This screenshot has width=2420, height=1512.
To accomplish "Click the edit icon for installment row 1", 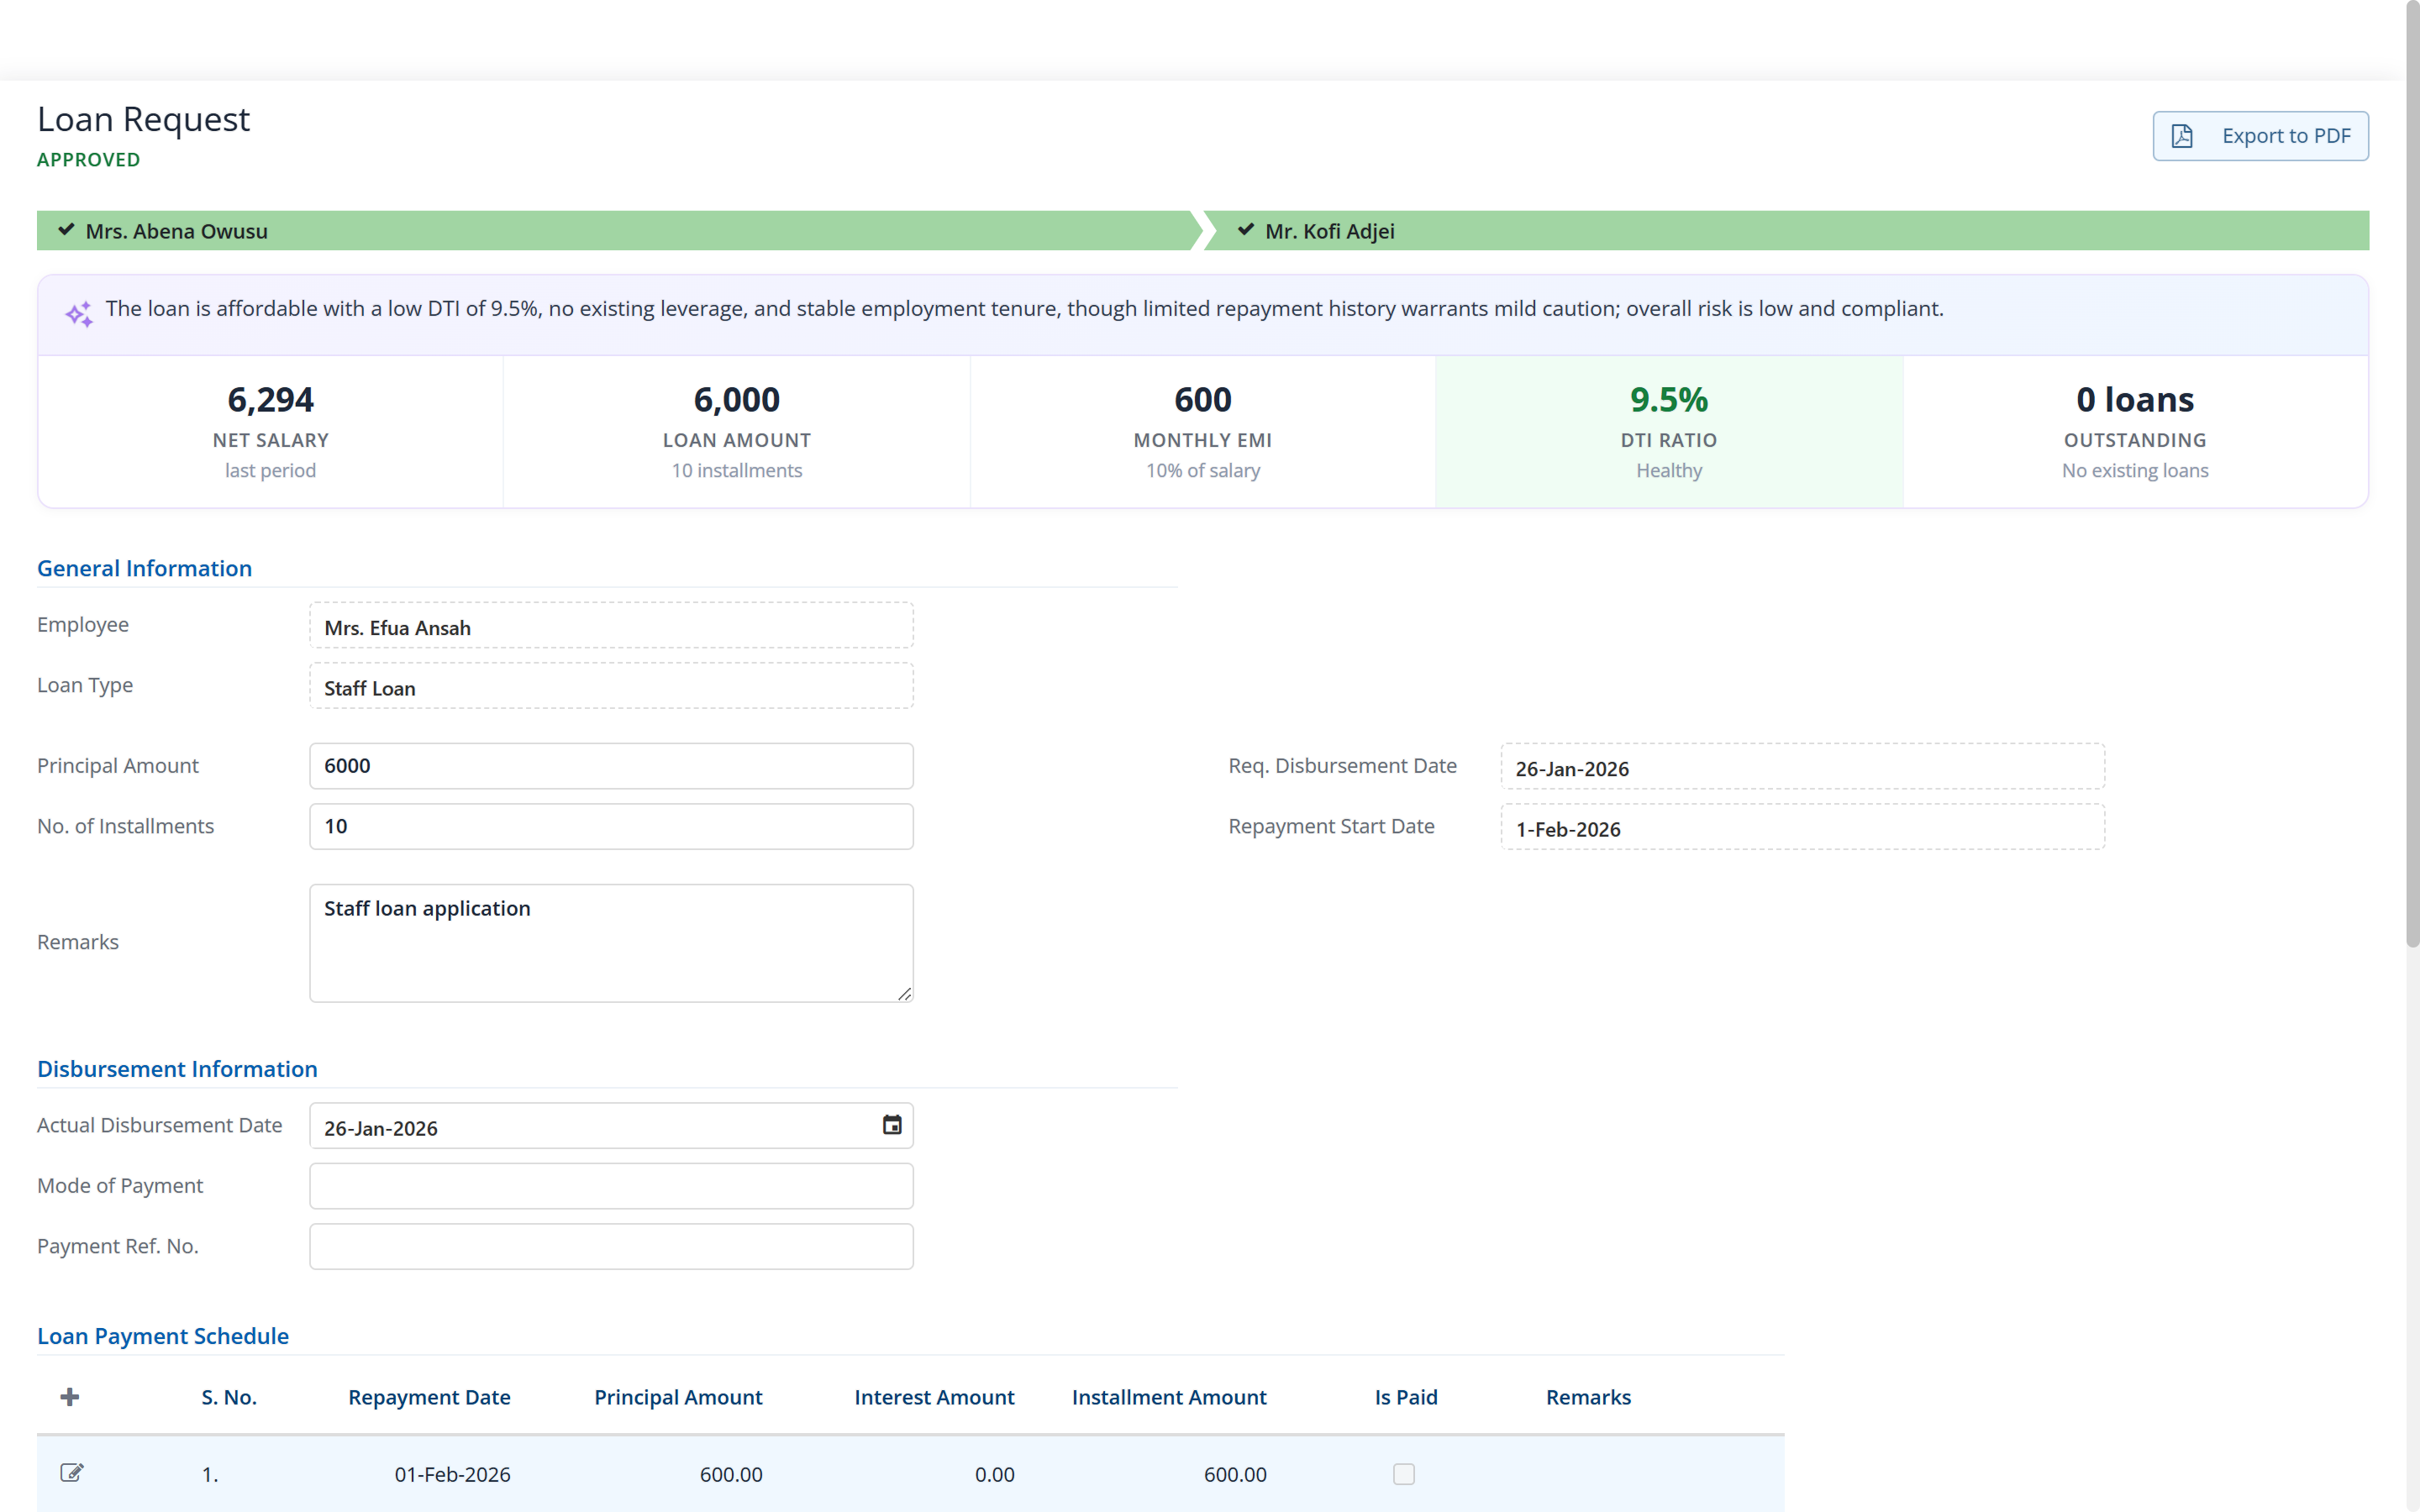I will (x=72, y=1473).
